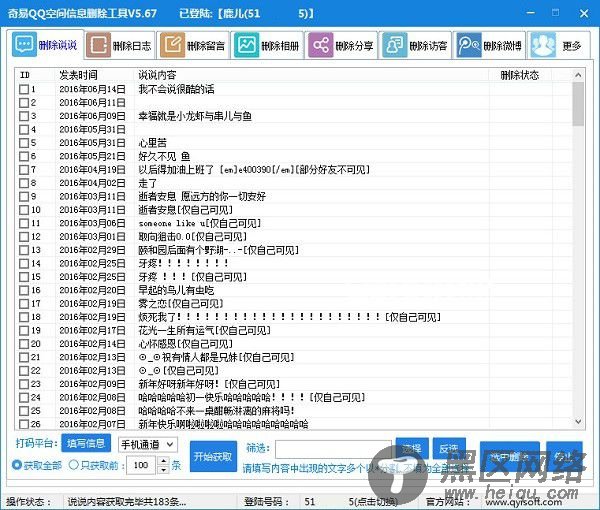Open the 删除微博 tab label
Viewport: 600px width, 510px height.
pyautogui.click(x=502, y=46)
